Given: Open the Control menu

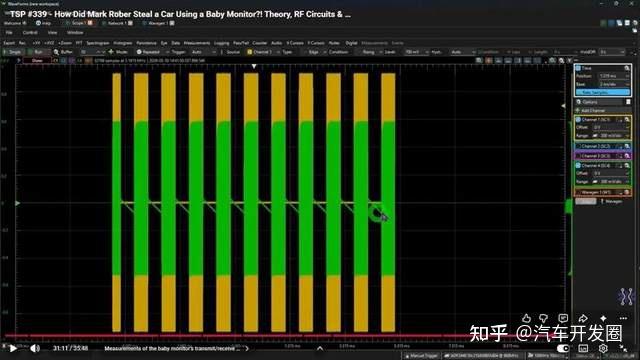Looking at the screenshot, I should click(x=30, y=33).
